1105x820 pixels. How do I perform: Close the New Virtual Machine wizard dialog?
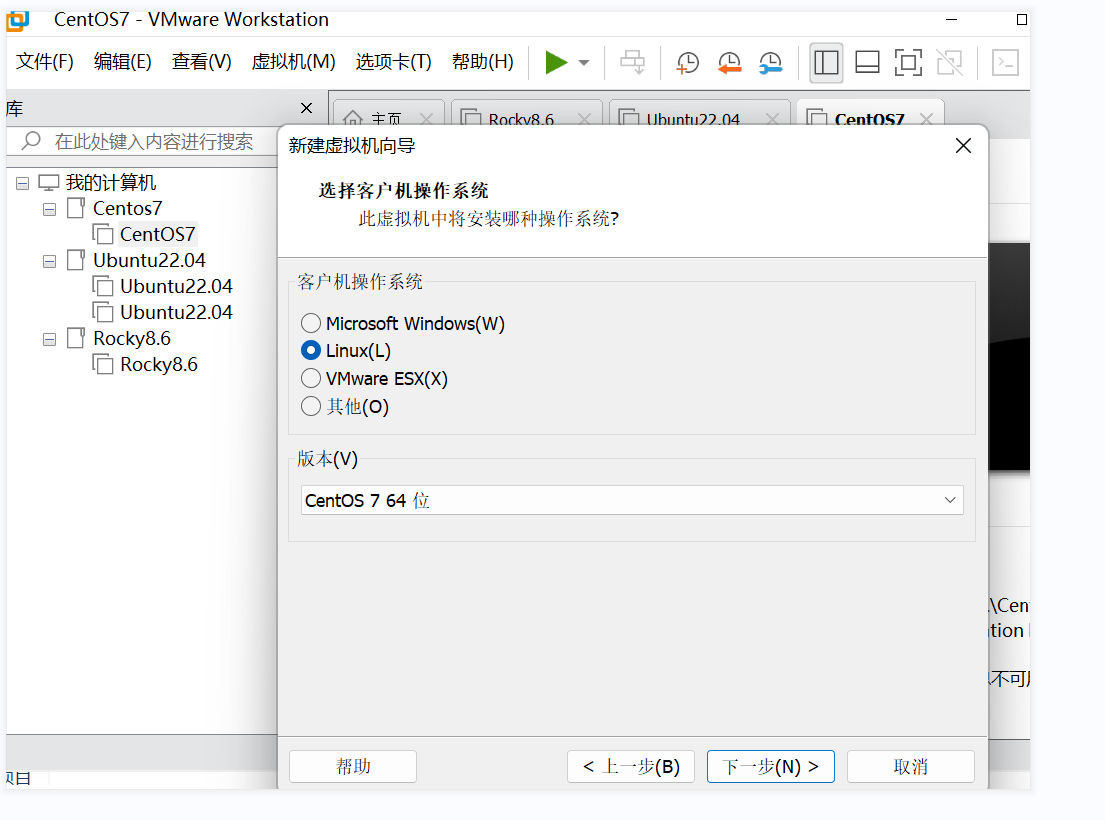(x=963, y=146)
